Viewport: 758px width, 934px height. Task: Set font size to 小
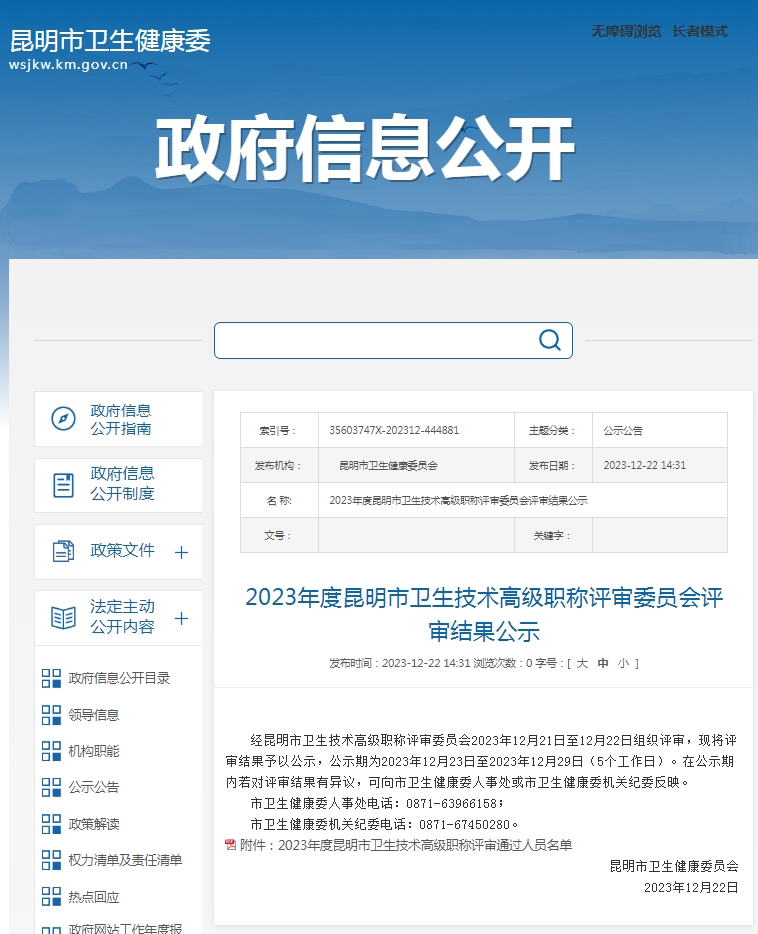pyautogui.click(x=623, y=663)
